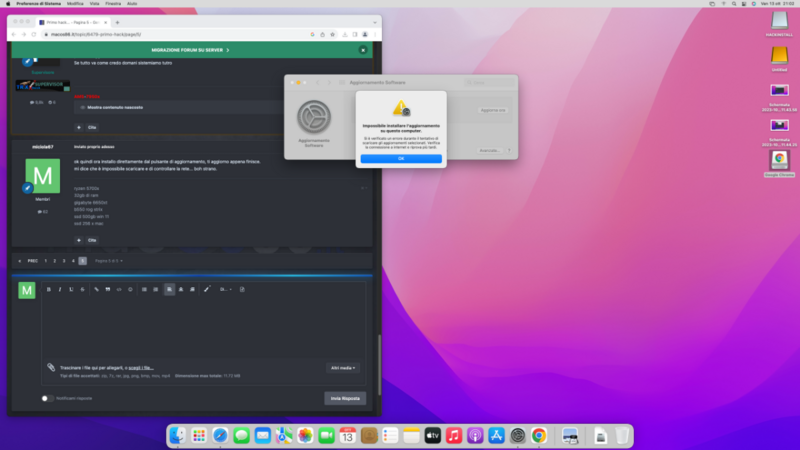This screenshot has width=800, height=450.
Task: Toggle the Notificami risposte switch
Action: 47,398
